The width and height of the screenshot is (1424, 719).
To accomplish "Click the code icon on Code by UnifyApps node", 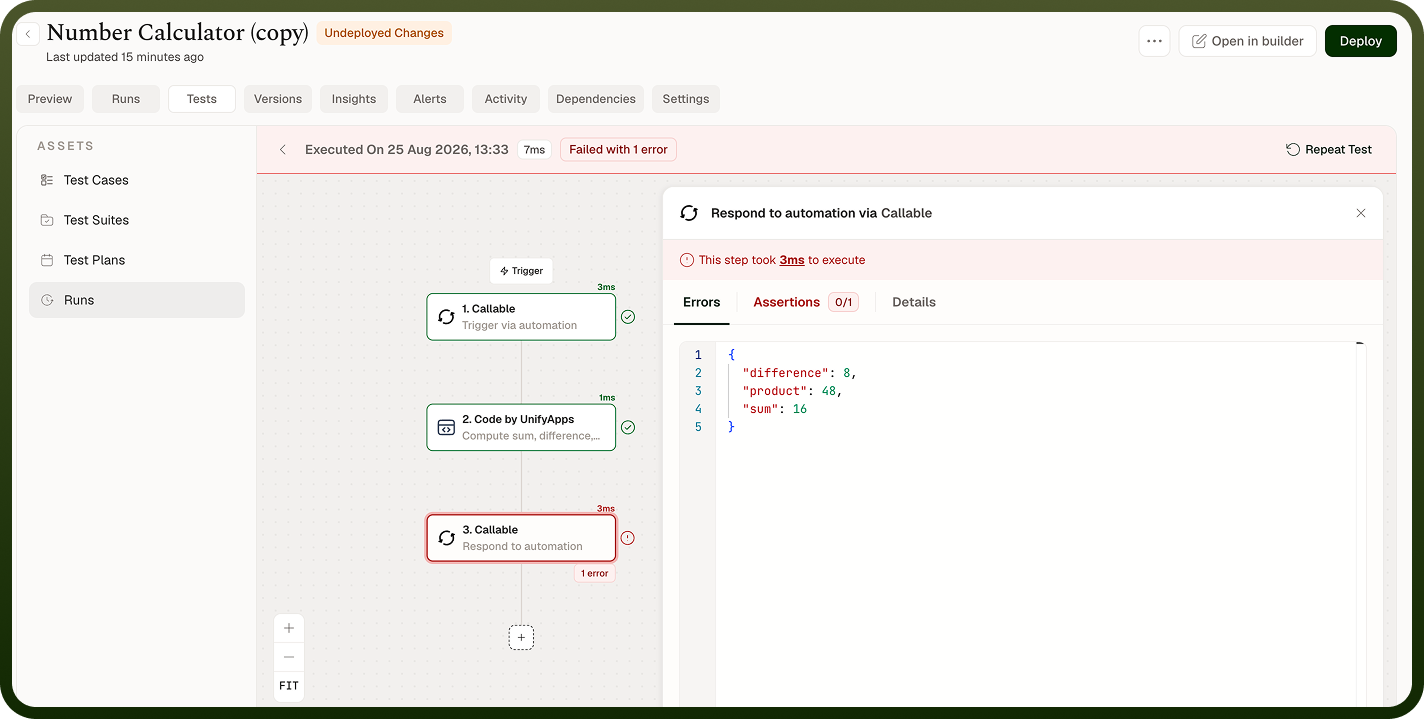I will pos(446,427).
